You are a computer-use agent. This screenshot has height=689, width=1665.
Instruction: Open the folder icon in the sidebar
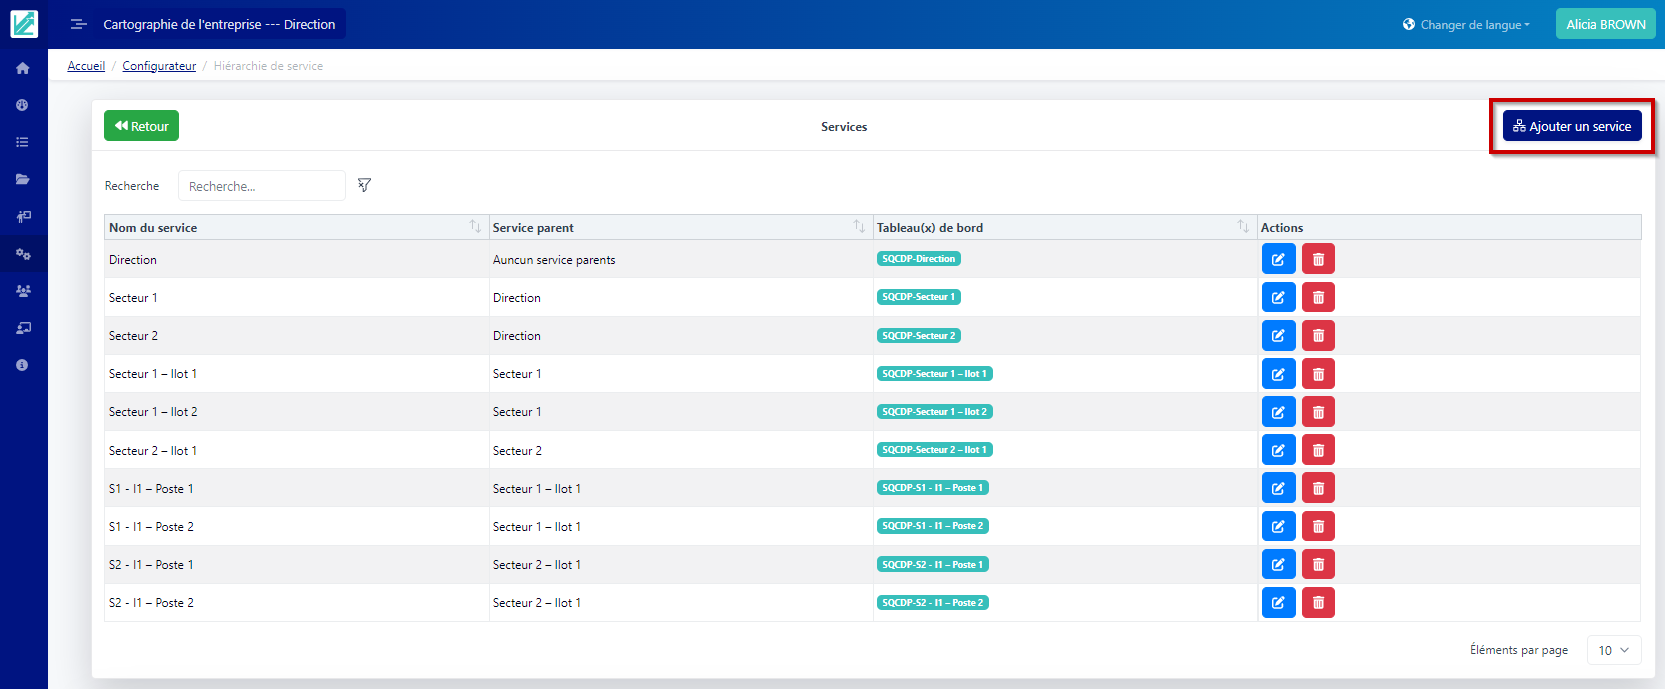point(22,180)
